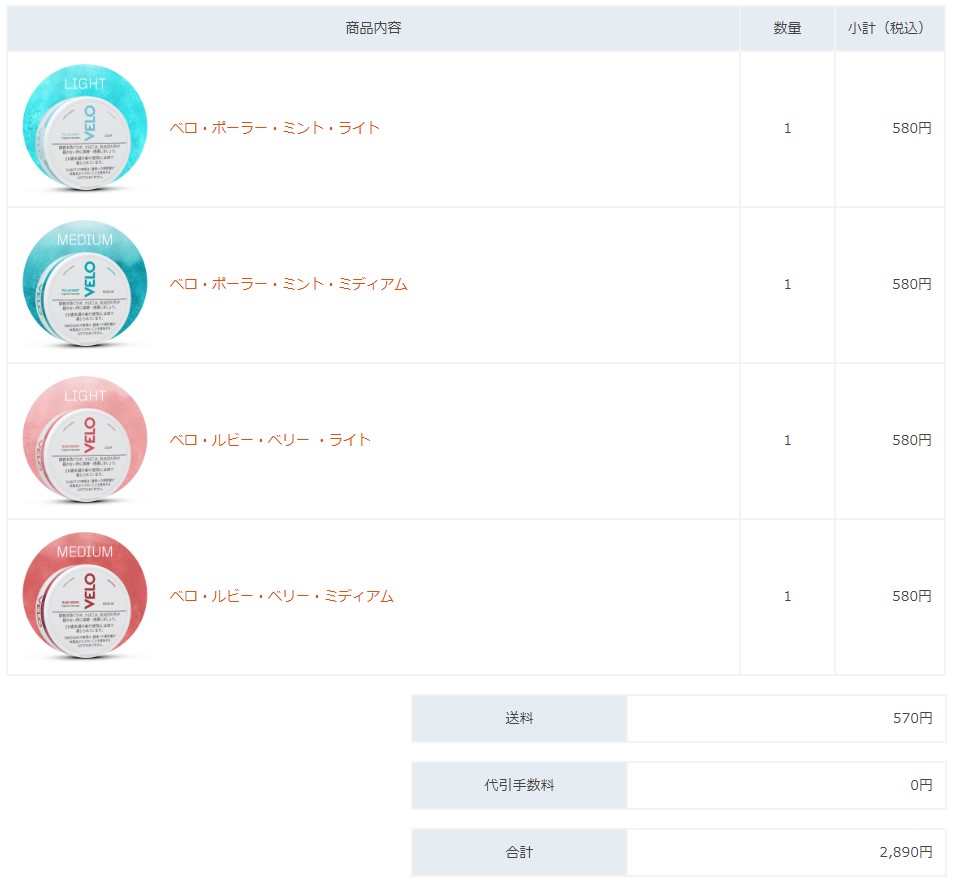Select quantity 1 in ルビー・ベリー・ライト row
Screen dimensions: 955x886
(x=788, y=440)
